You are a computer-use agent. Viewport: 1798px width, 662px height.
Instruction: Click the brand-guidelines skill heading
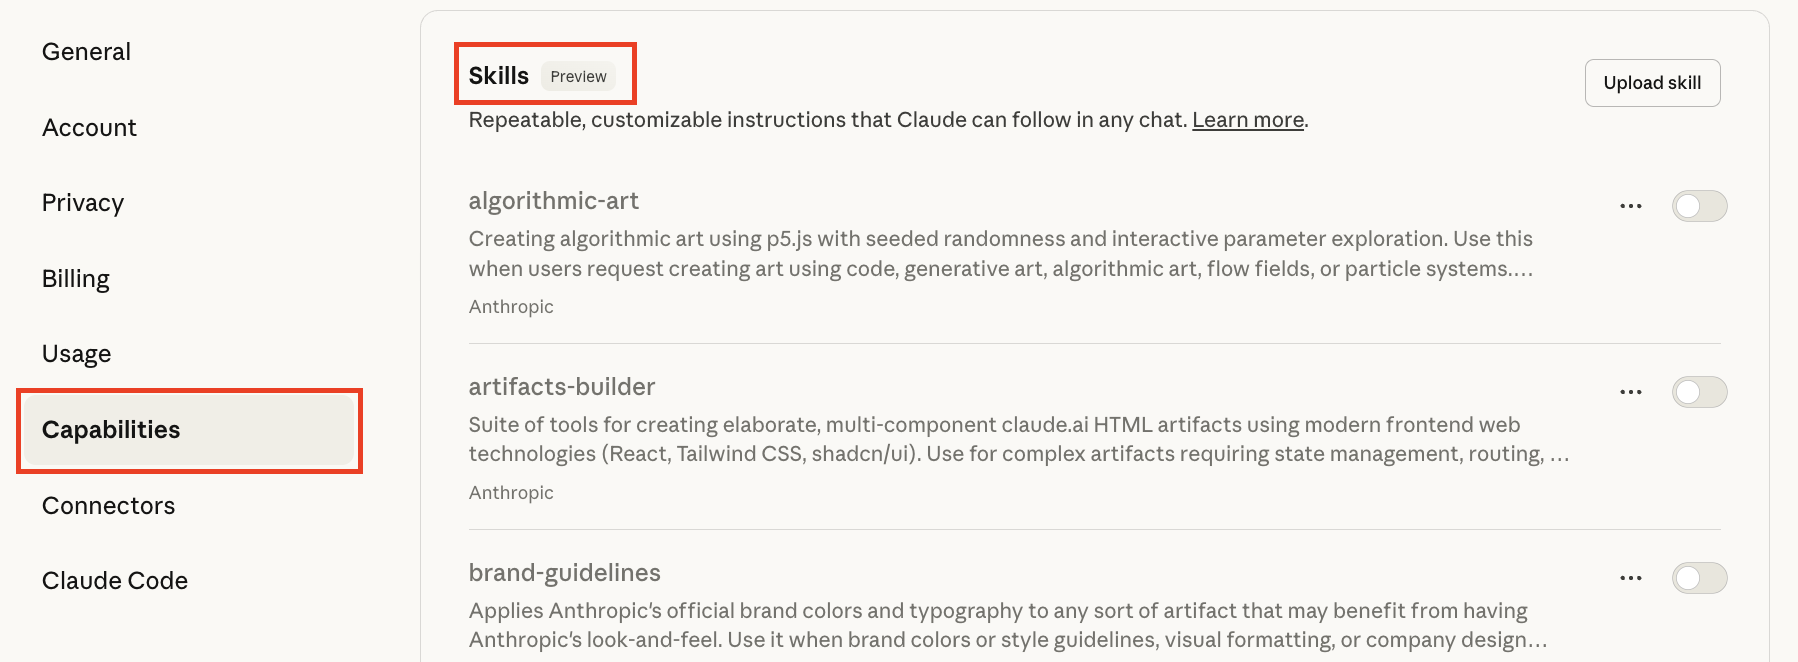point(565,573)
